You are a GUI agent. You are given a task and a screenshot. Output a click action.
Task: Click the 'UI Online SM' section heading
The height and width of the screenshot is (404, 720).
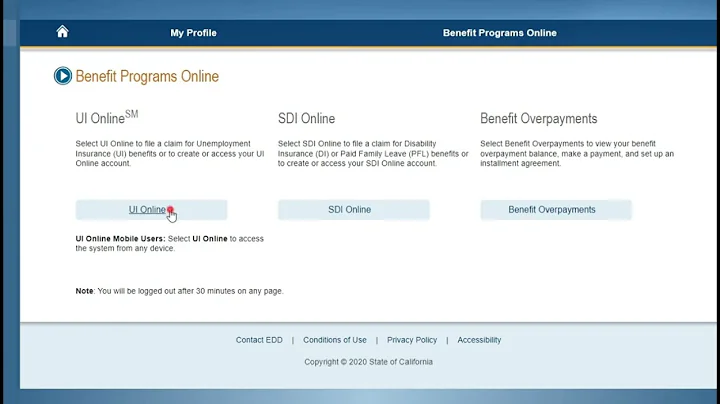pos(107,118)
